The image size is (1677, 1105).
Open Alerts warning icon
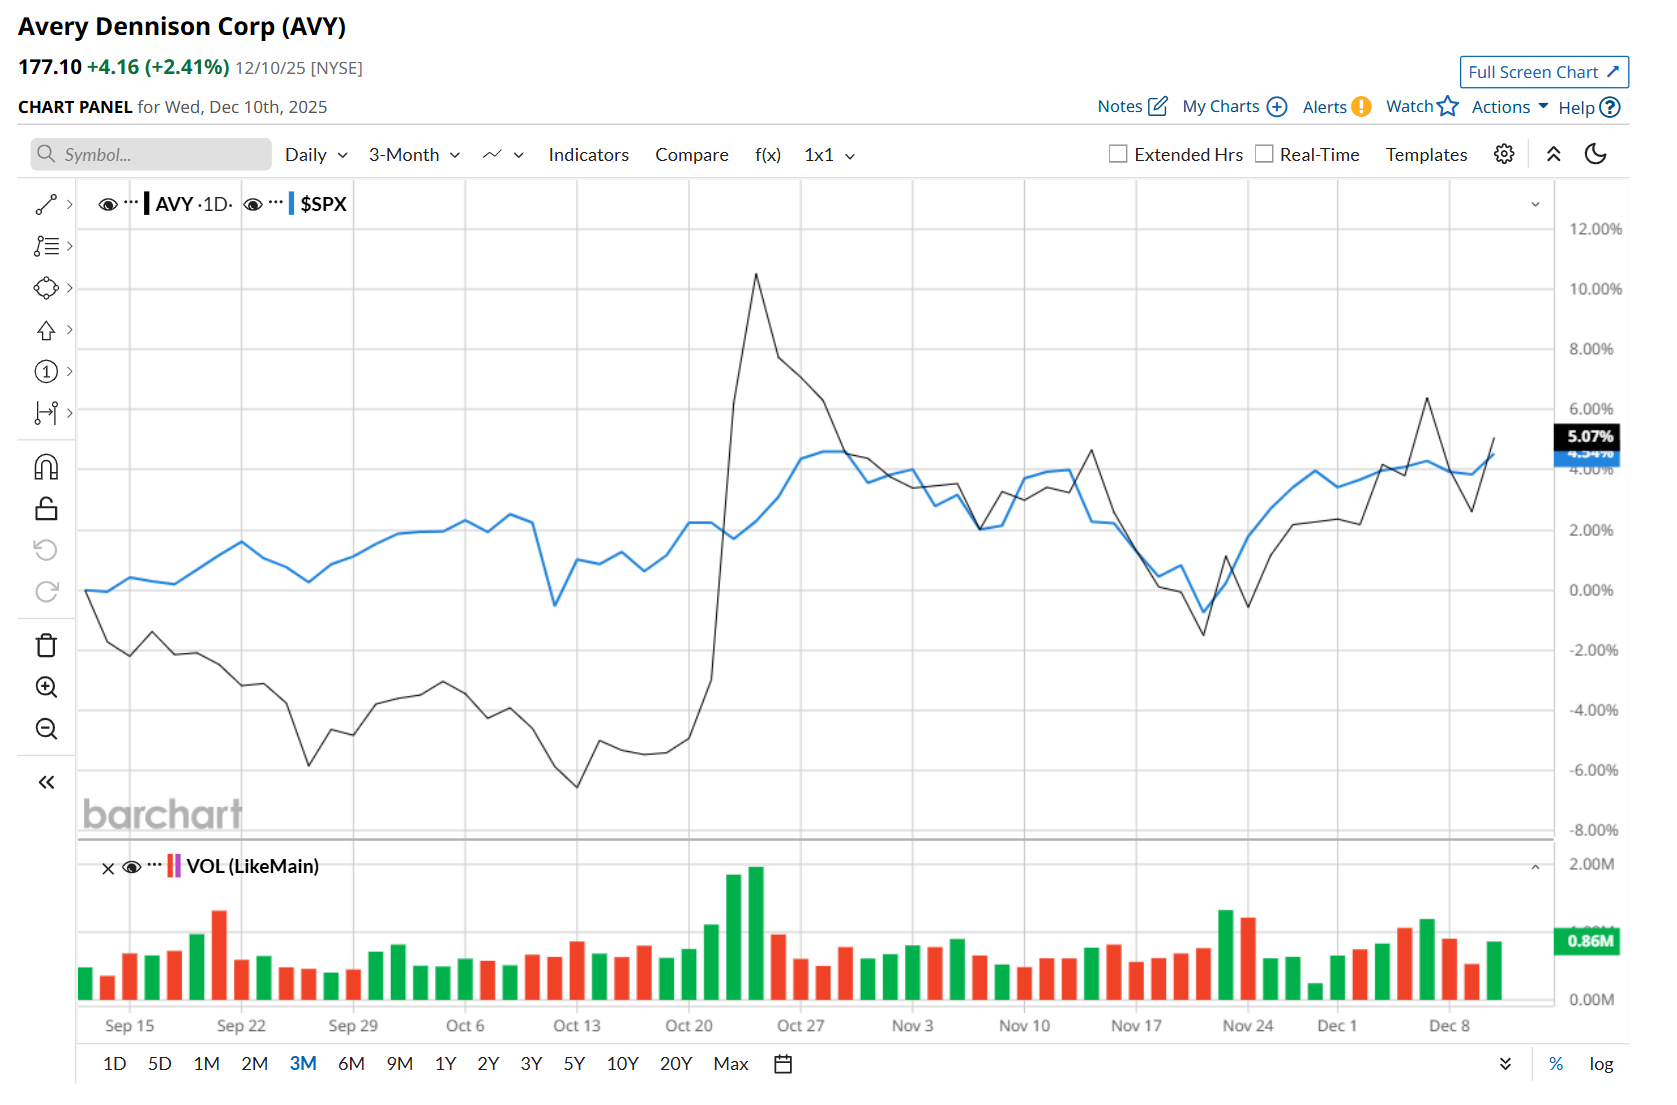pos(1361,107)
